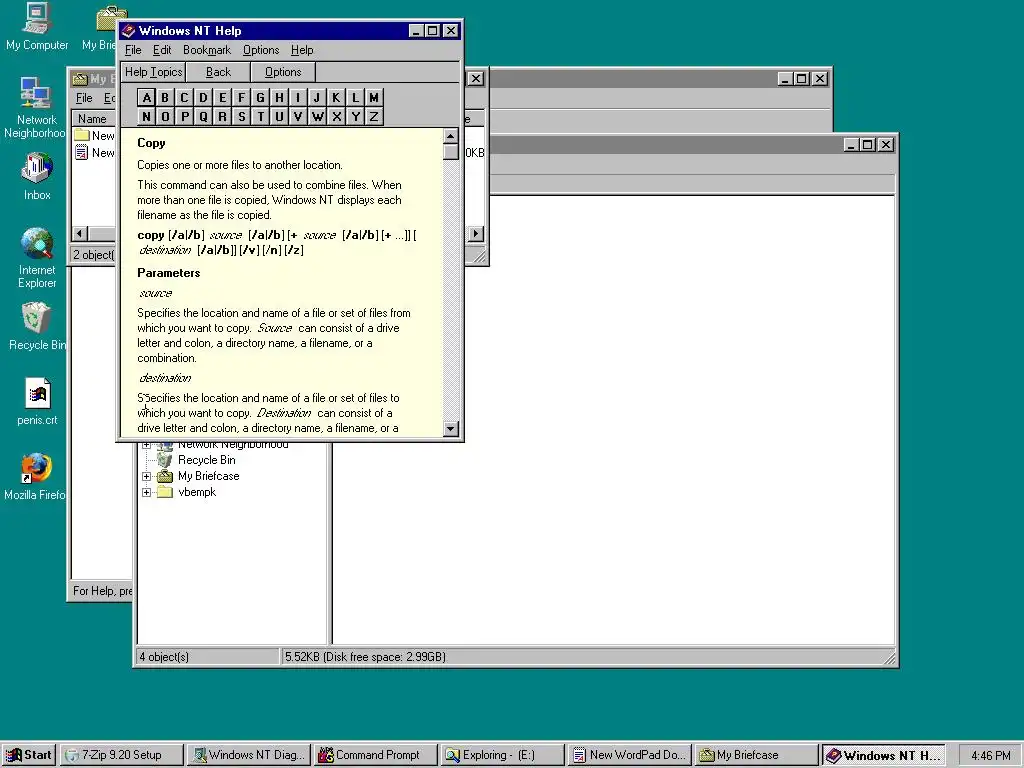Jump to letter C in the help index
This screenshot has height=768, width=1024.
pos(184,97)
